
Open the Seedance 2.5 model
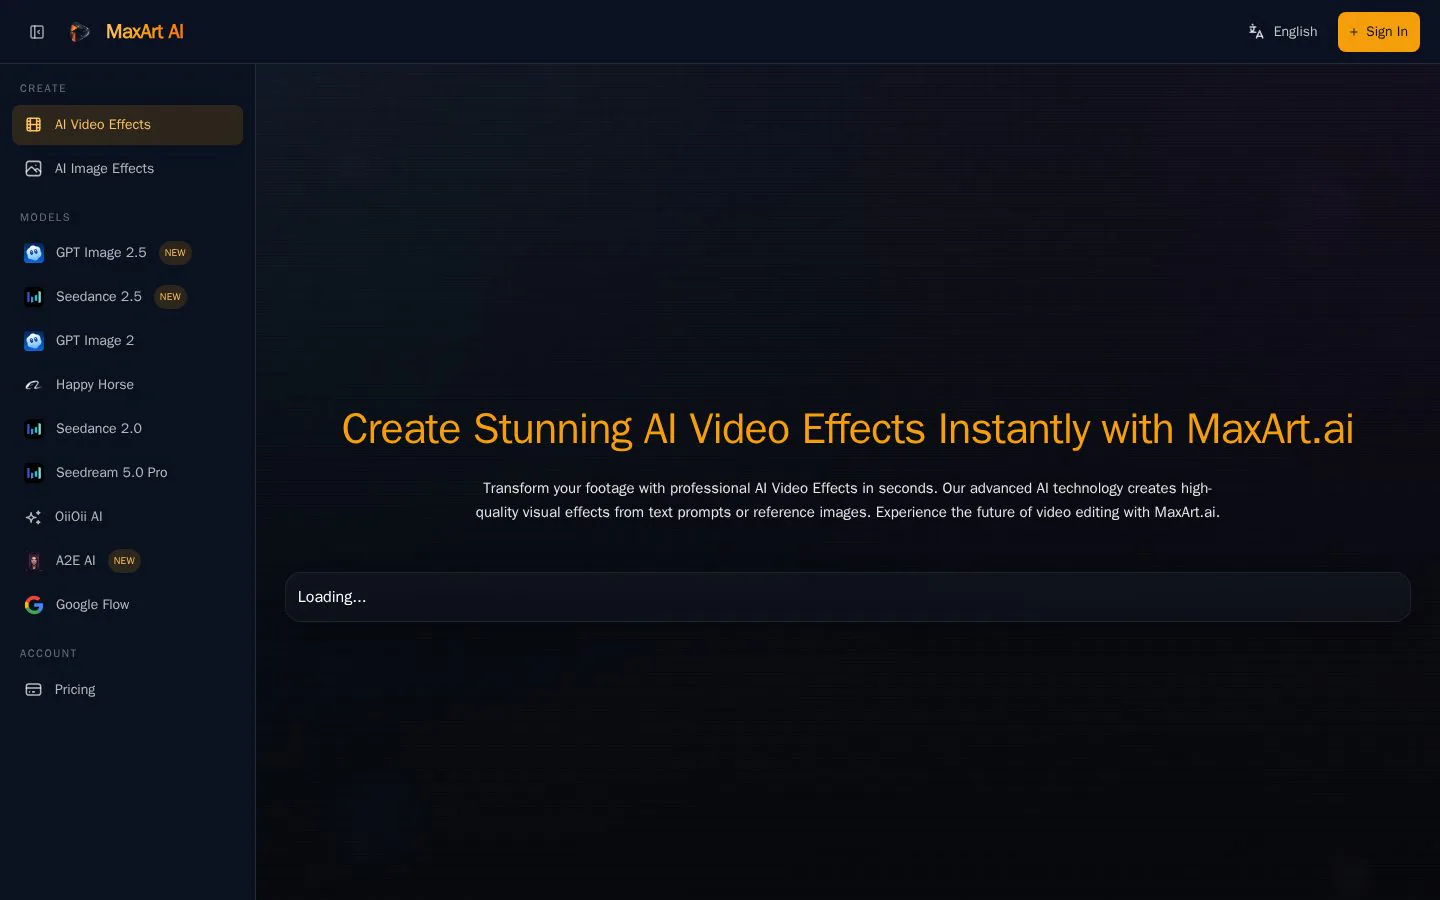click(127, 297)
